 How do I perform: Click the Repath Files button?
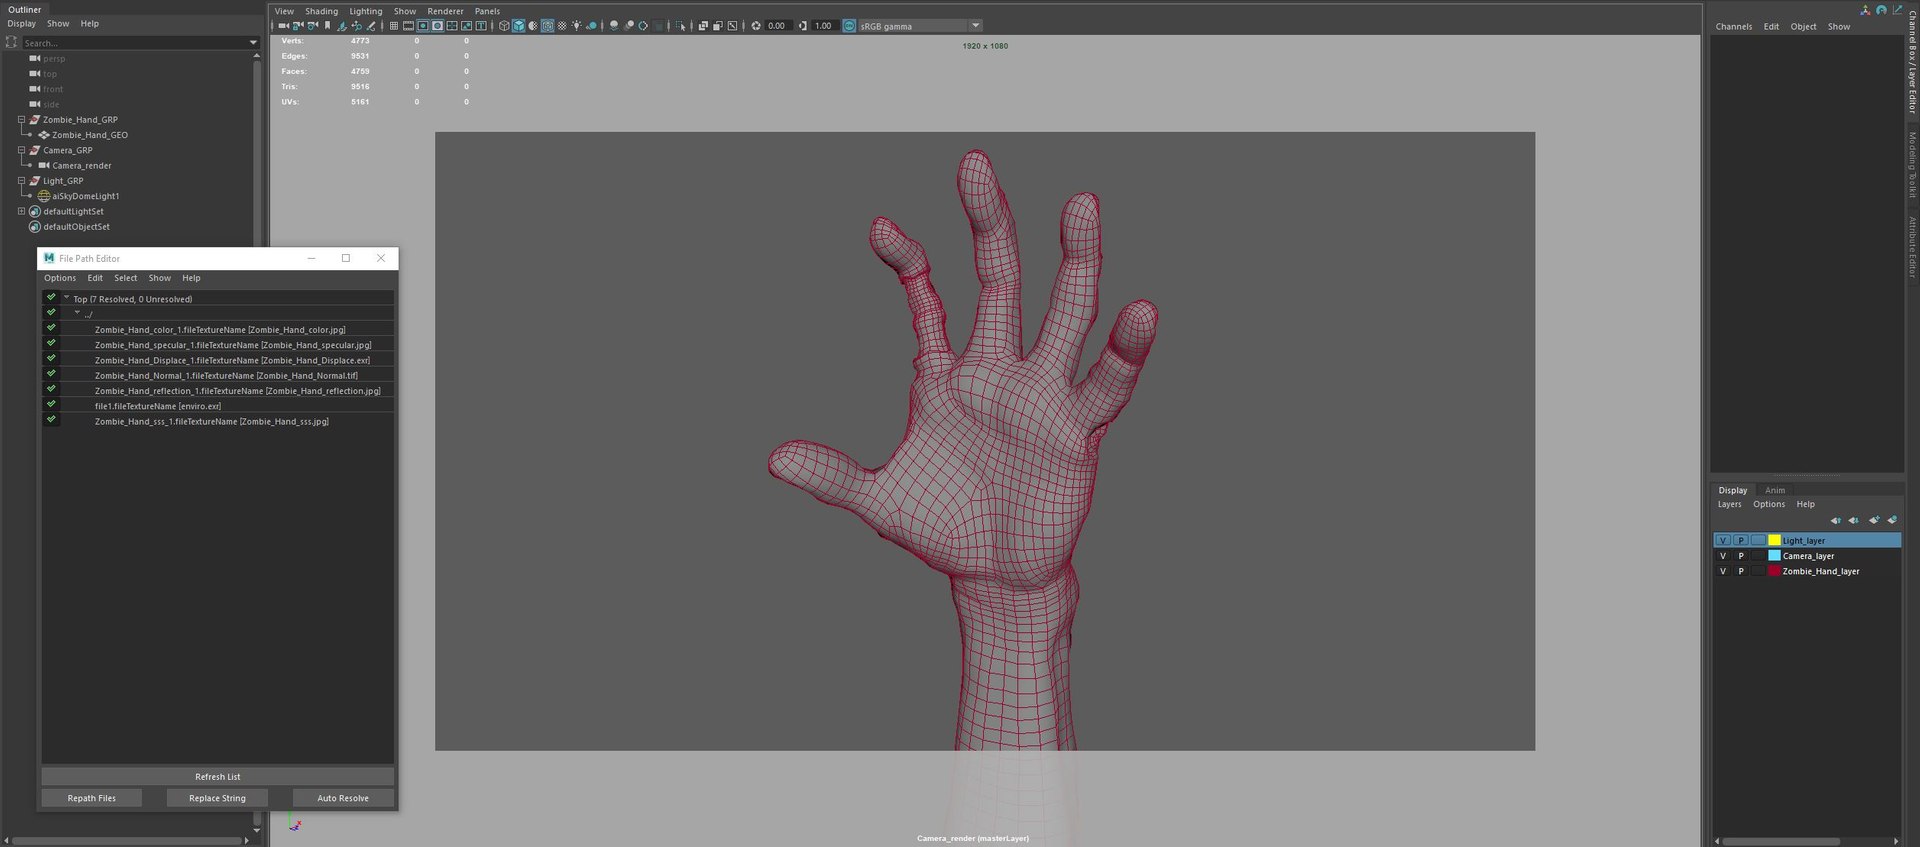92,798
